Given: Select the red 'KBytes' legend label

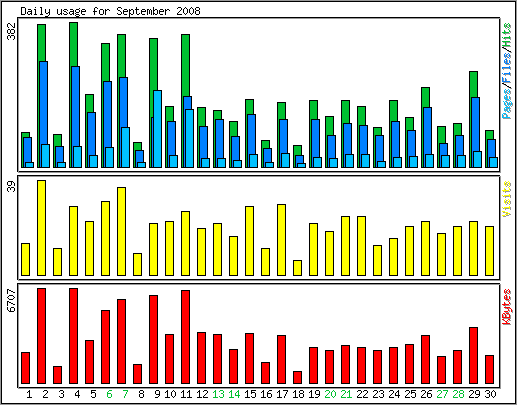Looking at the screenshot, I should [507, 307].
